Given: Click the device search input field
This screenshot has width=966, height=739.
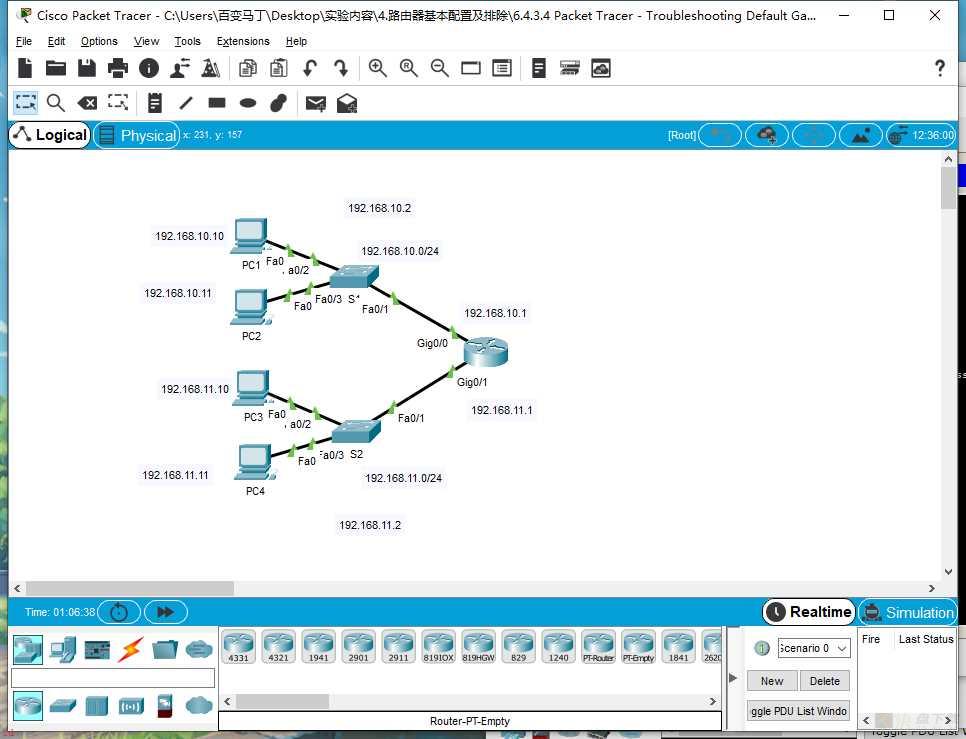Looking at the screenshot, I should pyautogui.click(x=113, y=678).
